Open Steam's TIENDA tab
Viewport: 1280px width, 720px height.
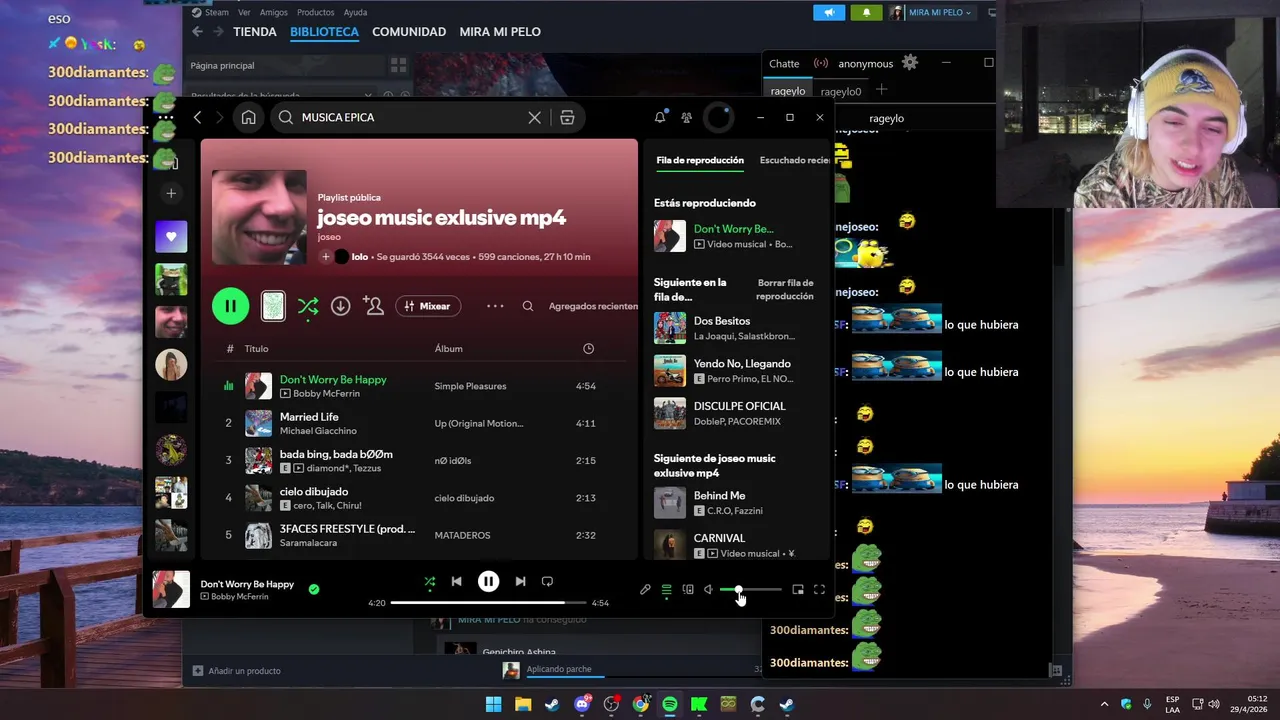tap(255, 32)
